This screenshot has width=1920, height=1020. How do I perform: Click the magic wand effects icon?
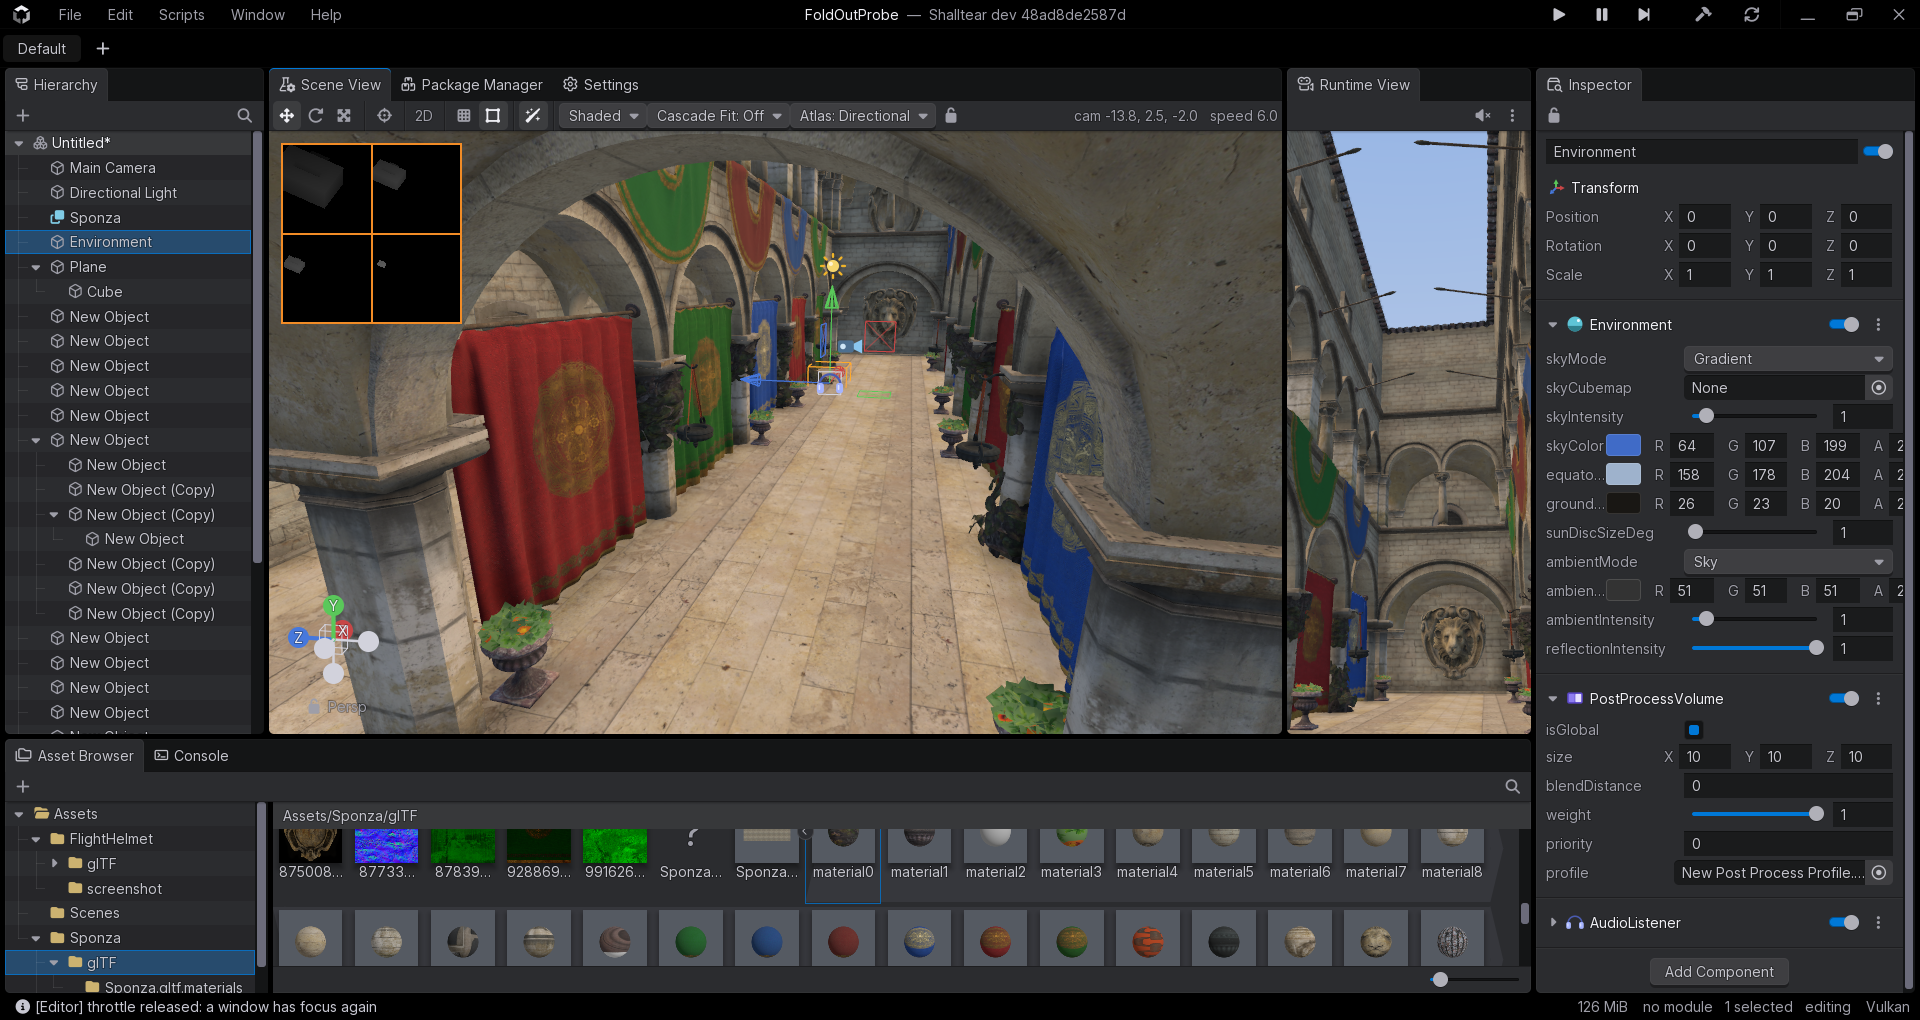(x=533, y=116)
